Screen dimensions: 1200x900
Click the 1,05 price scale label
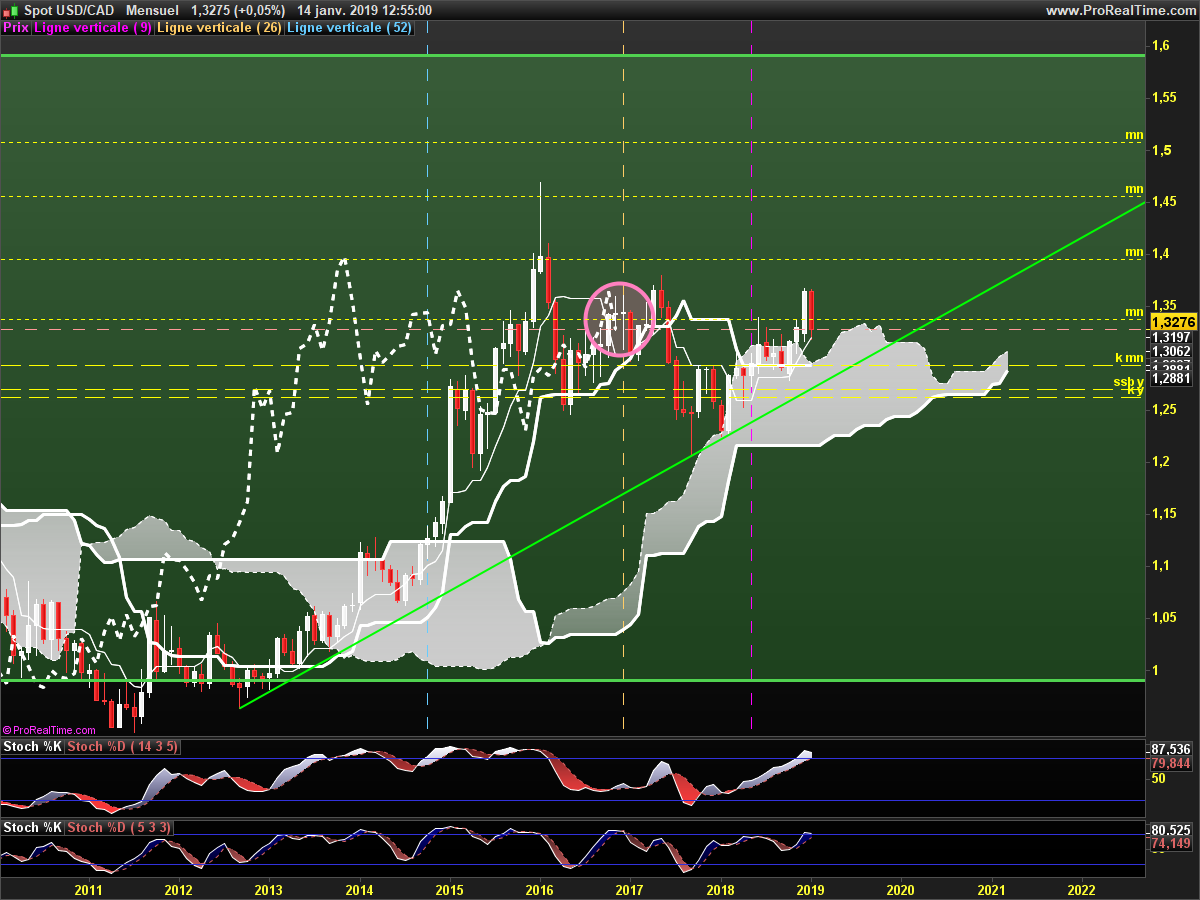tap(1164, 618)
